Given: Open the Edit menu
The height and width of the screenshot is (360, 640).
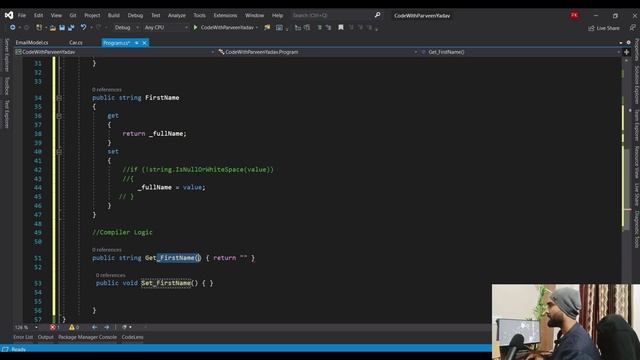Looking at the screenshot, I should click(38, 15).
